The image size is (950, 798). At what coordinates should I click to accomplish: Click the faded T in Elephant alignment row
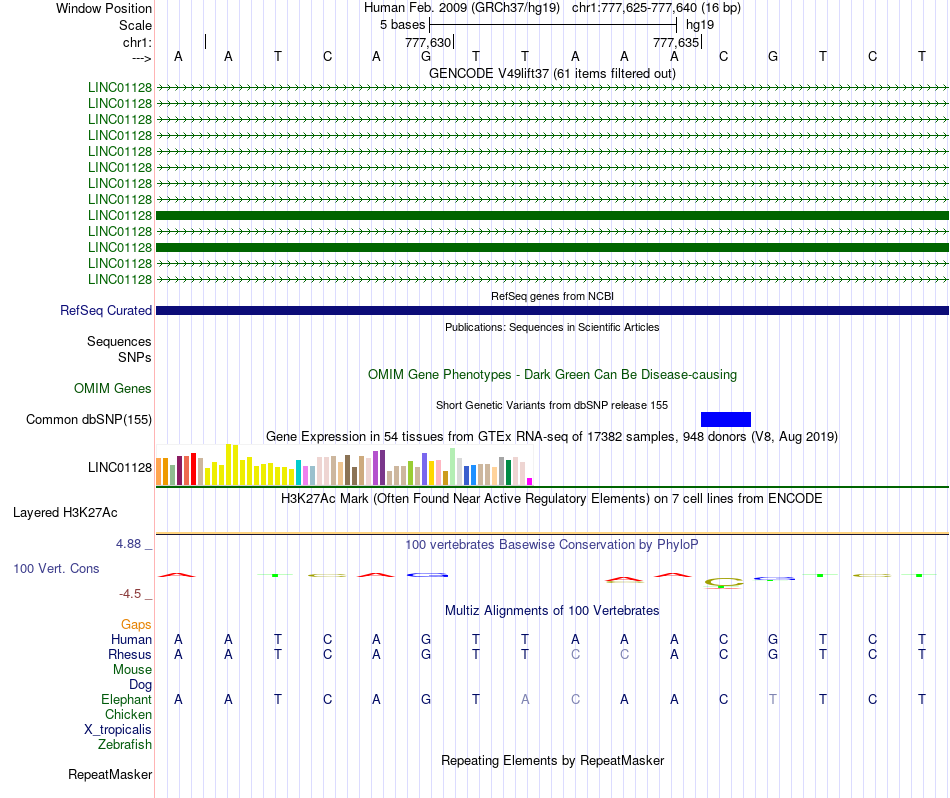coord(772,699)
